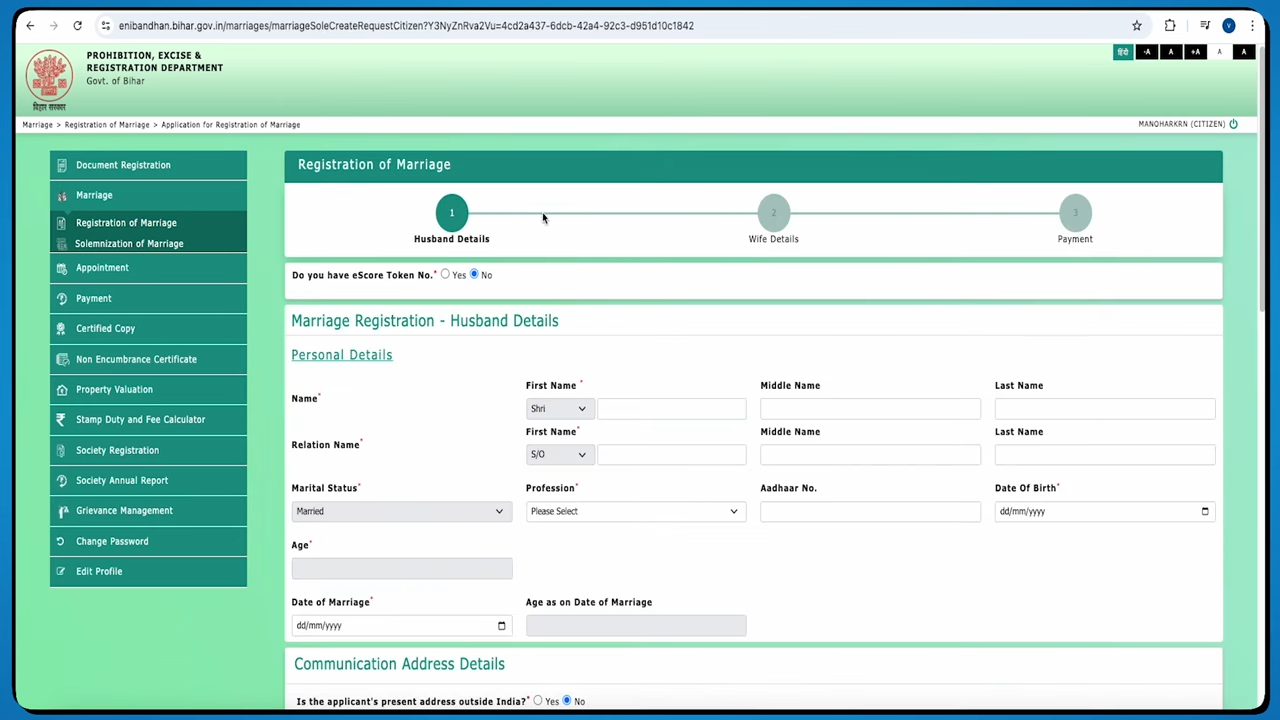This screenshot has height=720, width=1280.
Task: Click the +A increase font size button
Action: click(x=1195, y=51)
